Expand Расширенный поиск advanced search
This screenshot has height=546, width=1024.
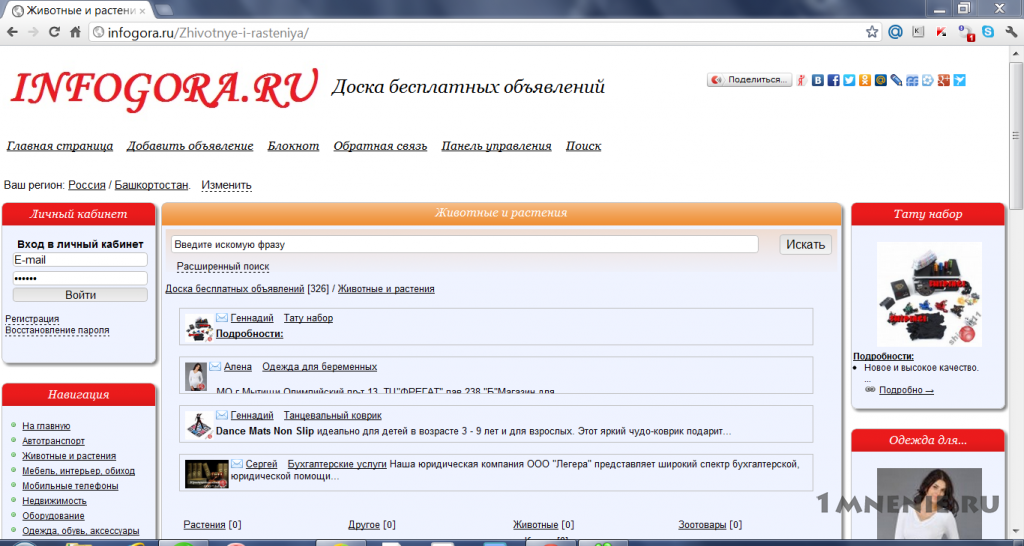pos(223,266)
